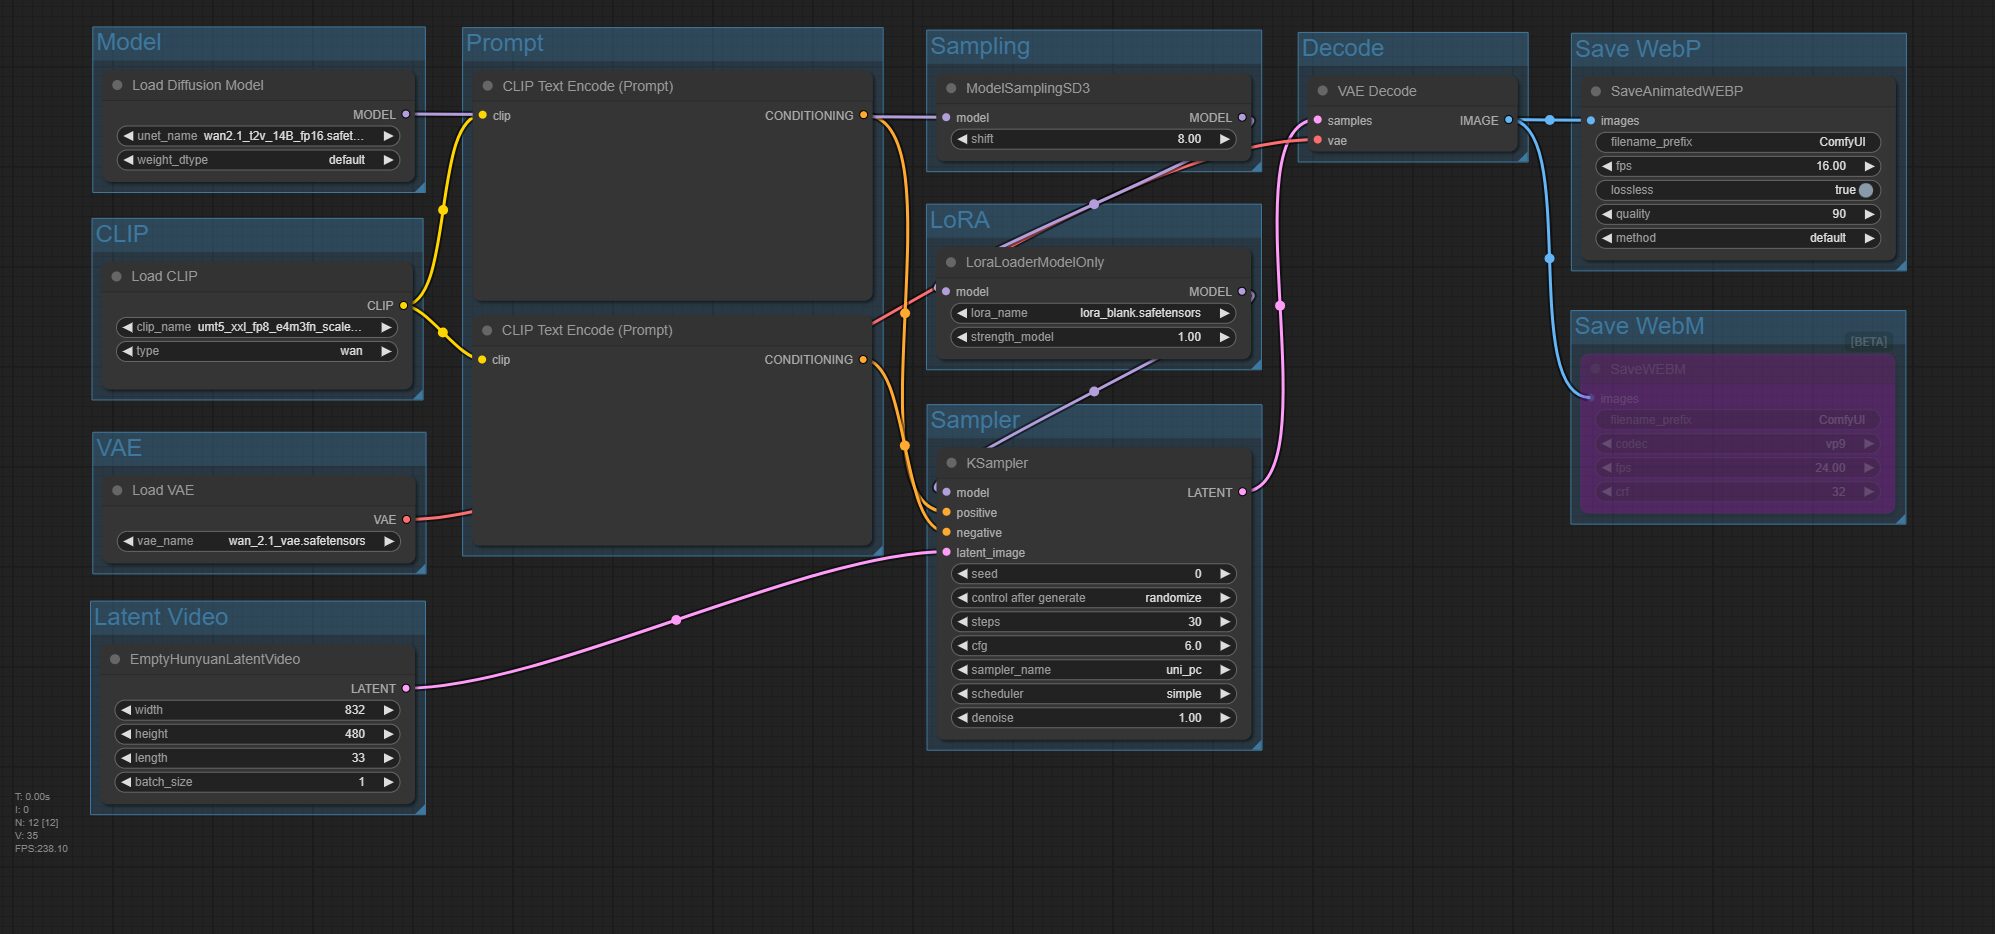Click the Load VAE collapse toggle dot
Image resolution: width=1995 pixels, height=934 pixels.
[117, 490]
